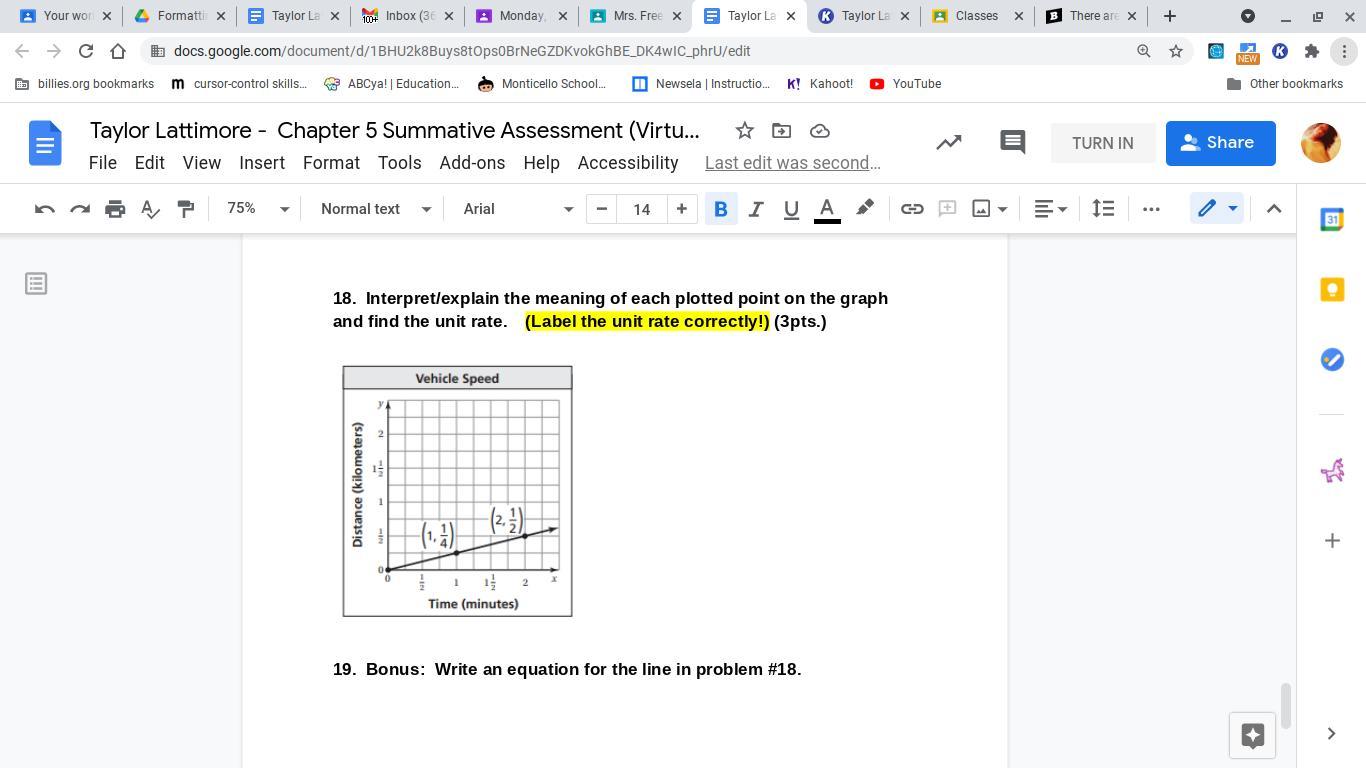The image size is (1366, 768).
Task: Open Google Calendar in the side panel
Action: pyautogui.click(x=1332, y=220)
